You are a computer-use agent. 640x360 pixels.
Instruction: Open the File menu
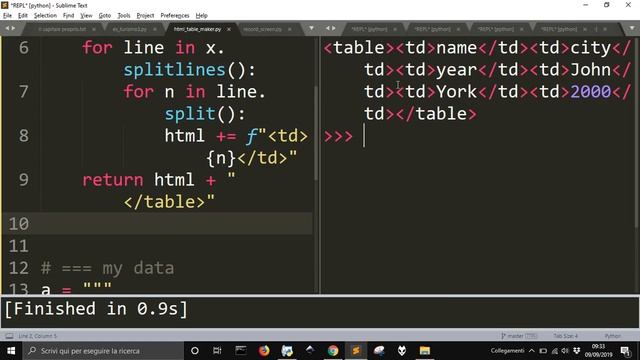7,16
